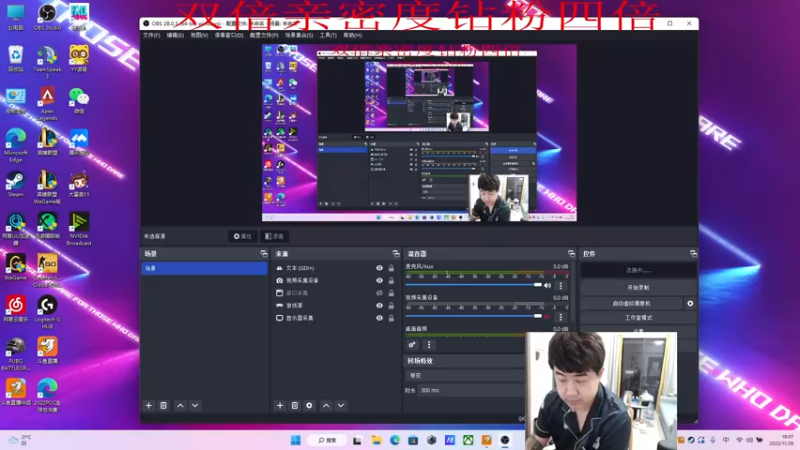Click the transition duration 300 ms field
The height and width of the screenshot is (450, 800).
pyautogui.click(x=471, y=390)
